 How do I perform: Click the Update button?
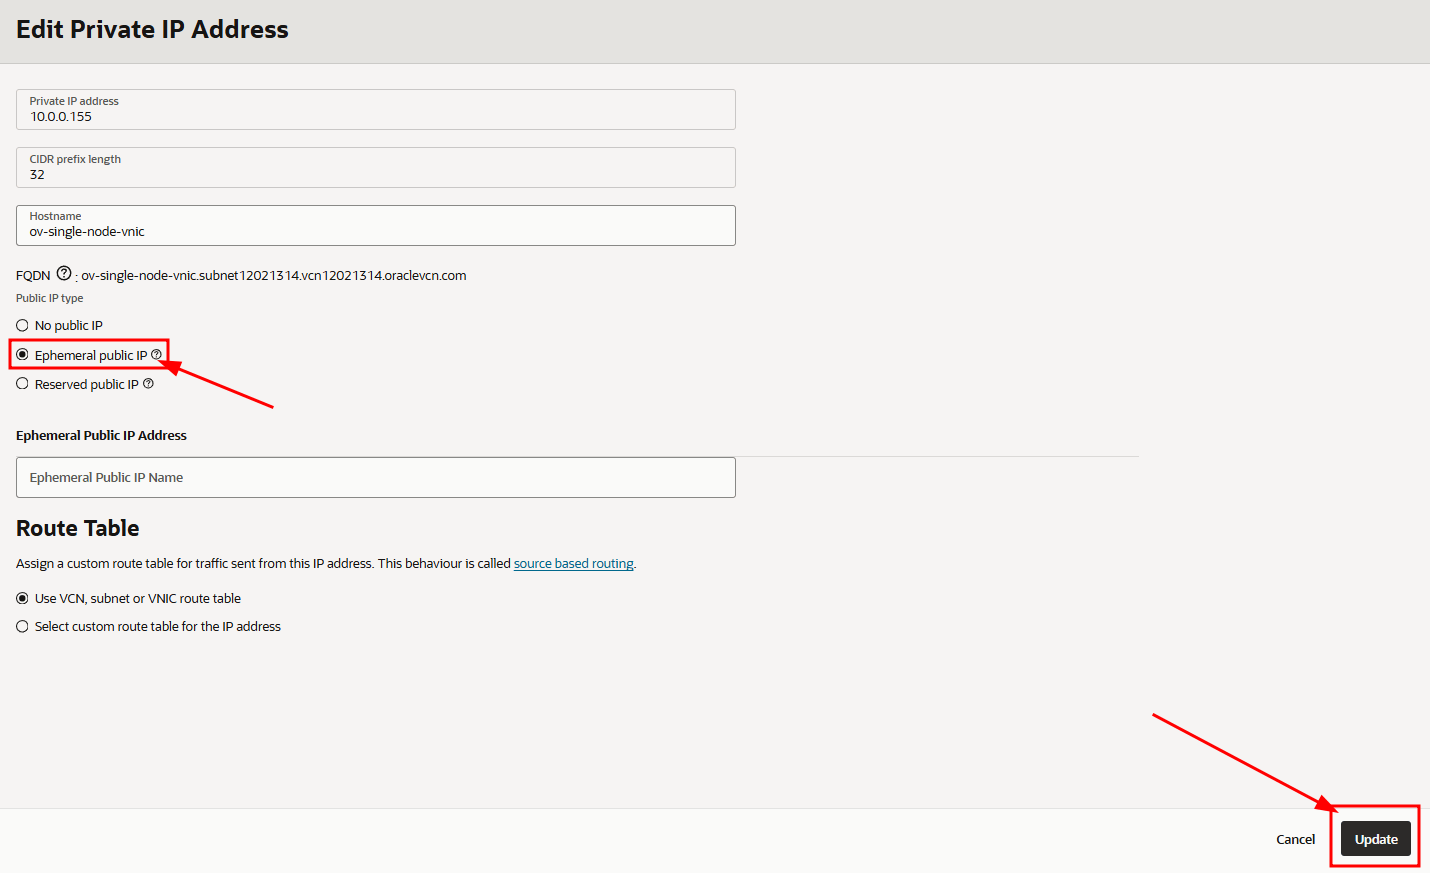(1376, 839)
